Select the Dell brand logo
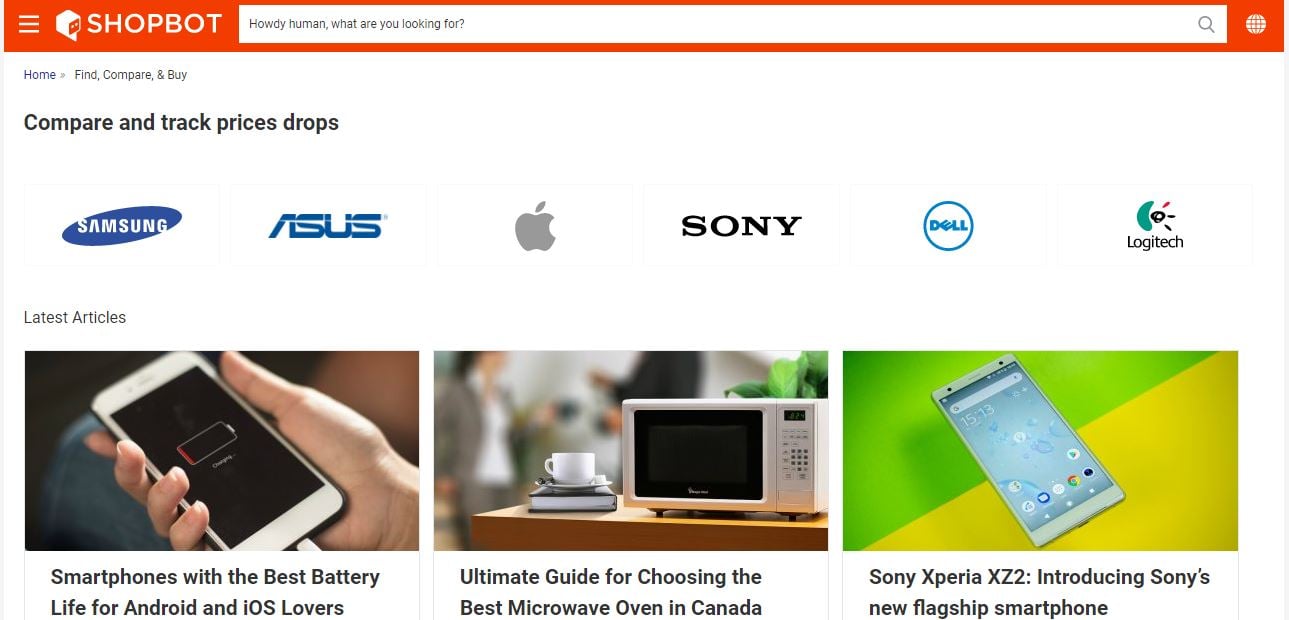This screenshot has height=620, width=1289. (948, 225)
